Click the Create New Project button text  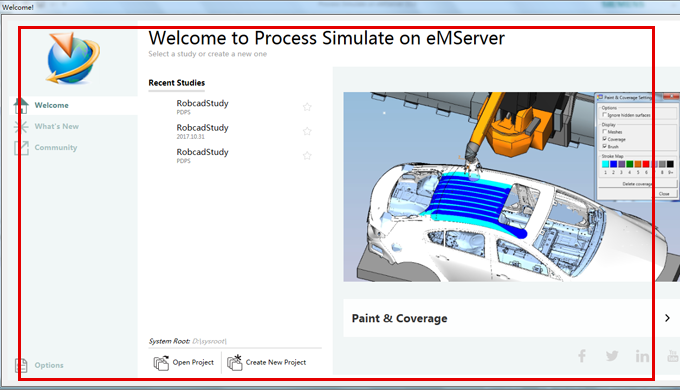276,362
